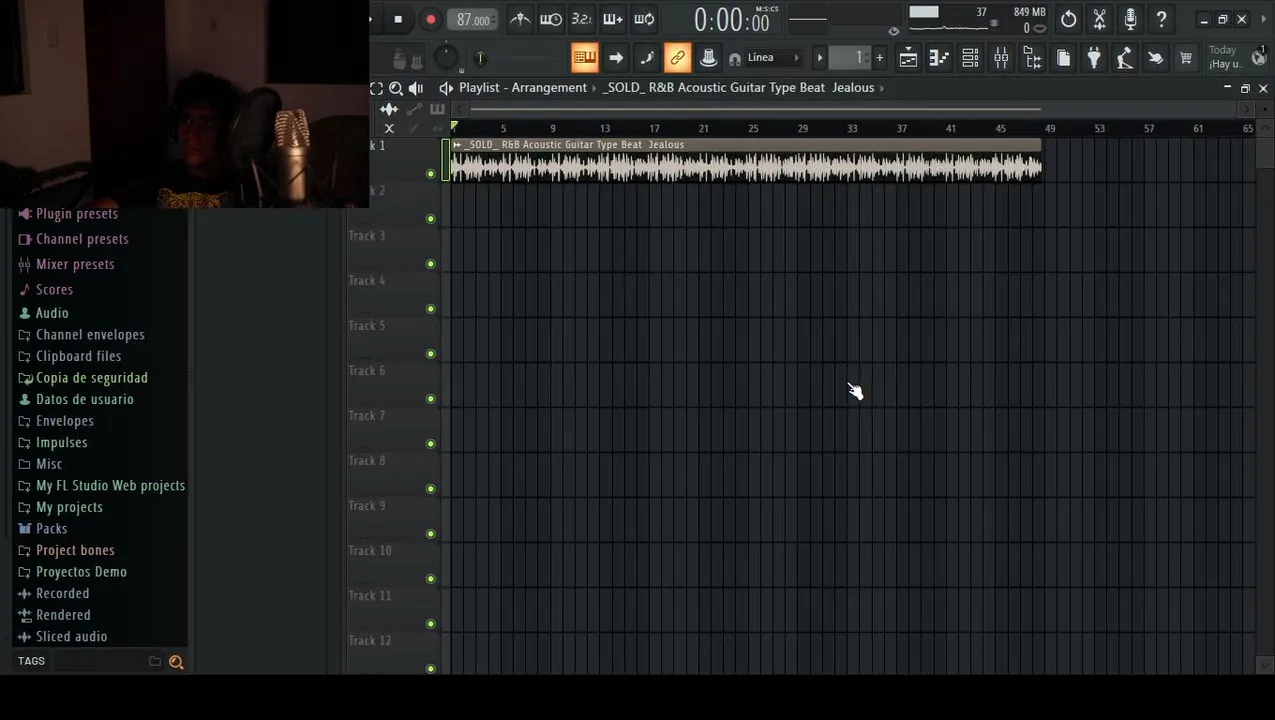Toggle the recording countdown icon
1275x720 pixels.
582,19
